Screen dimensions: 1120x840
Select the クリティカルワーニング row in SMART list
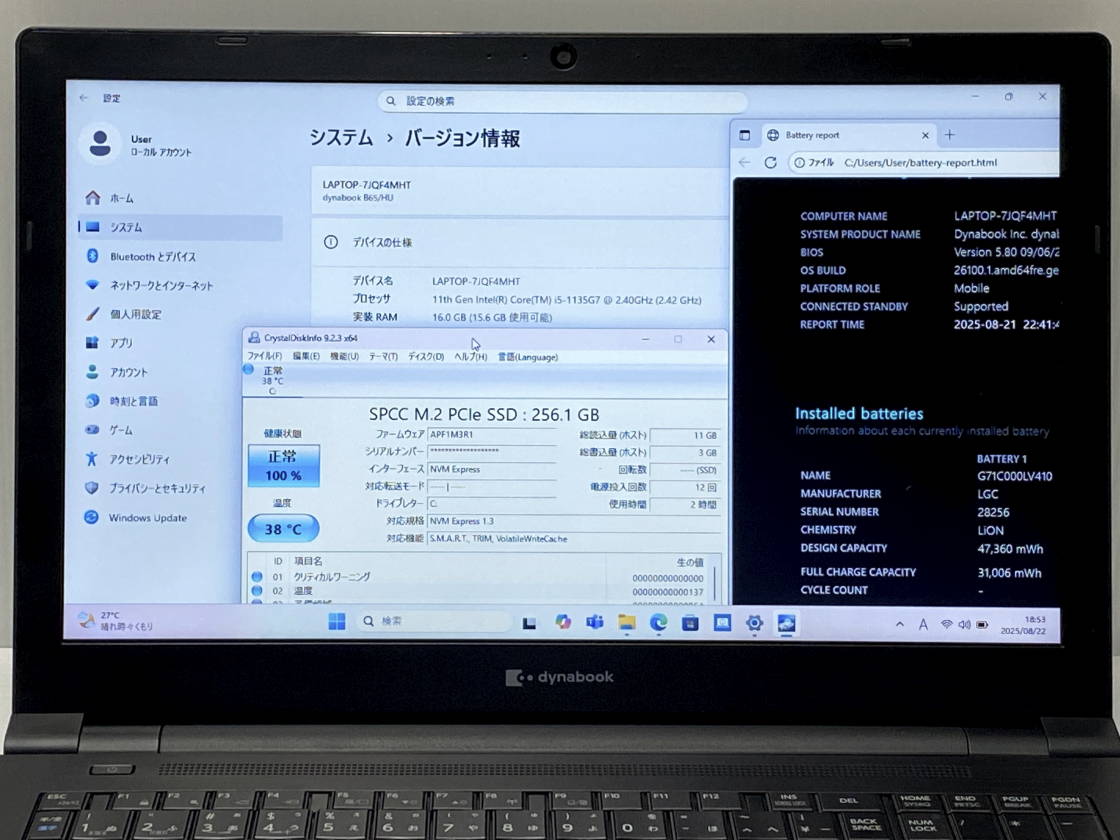[478, 577]
